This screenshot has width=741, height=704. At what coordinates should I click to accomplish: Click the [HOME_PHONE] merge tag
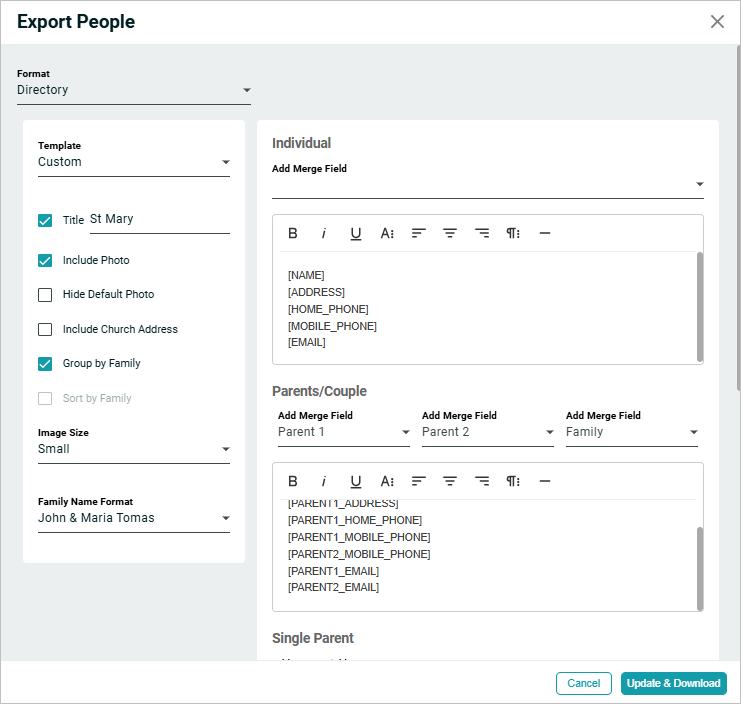coord(328,309)
